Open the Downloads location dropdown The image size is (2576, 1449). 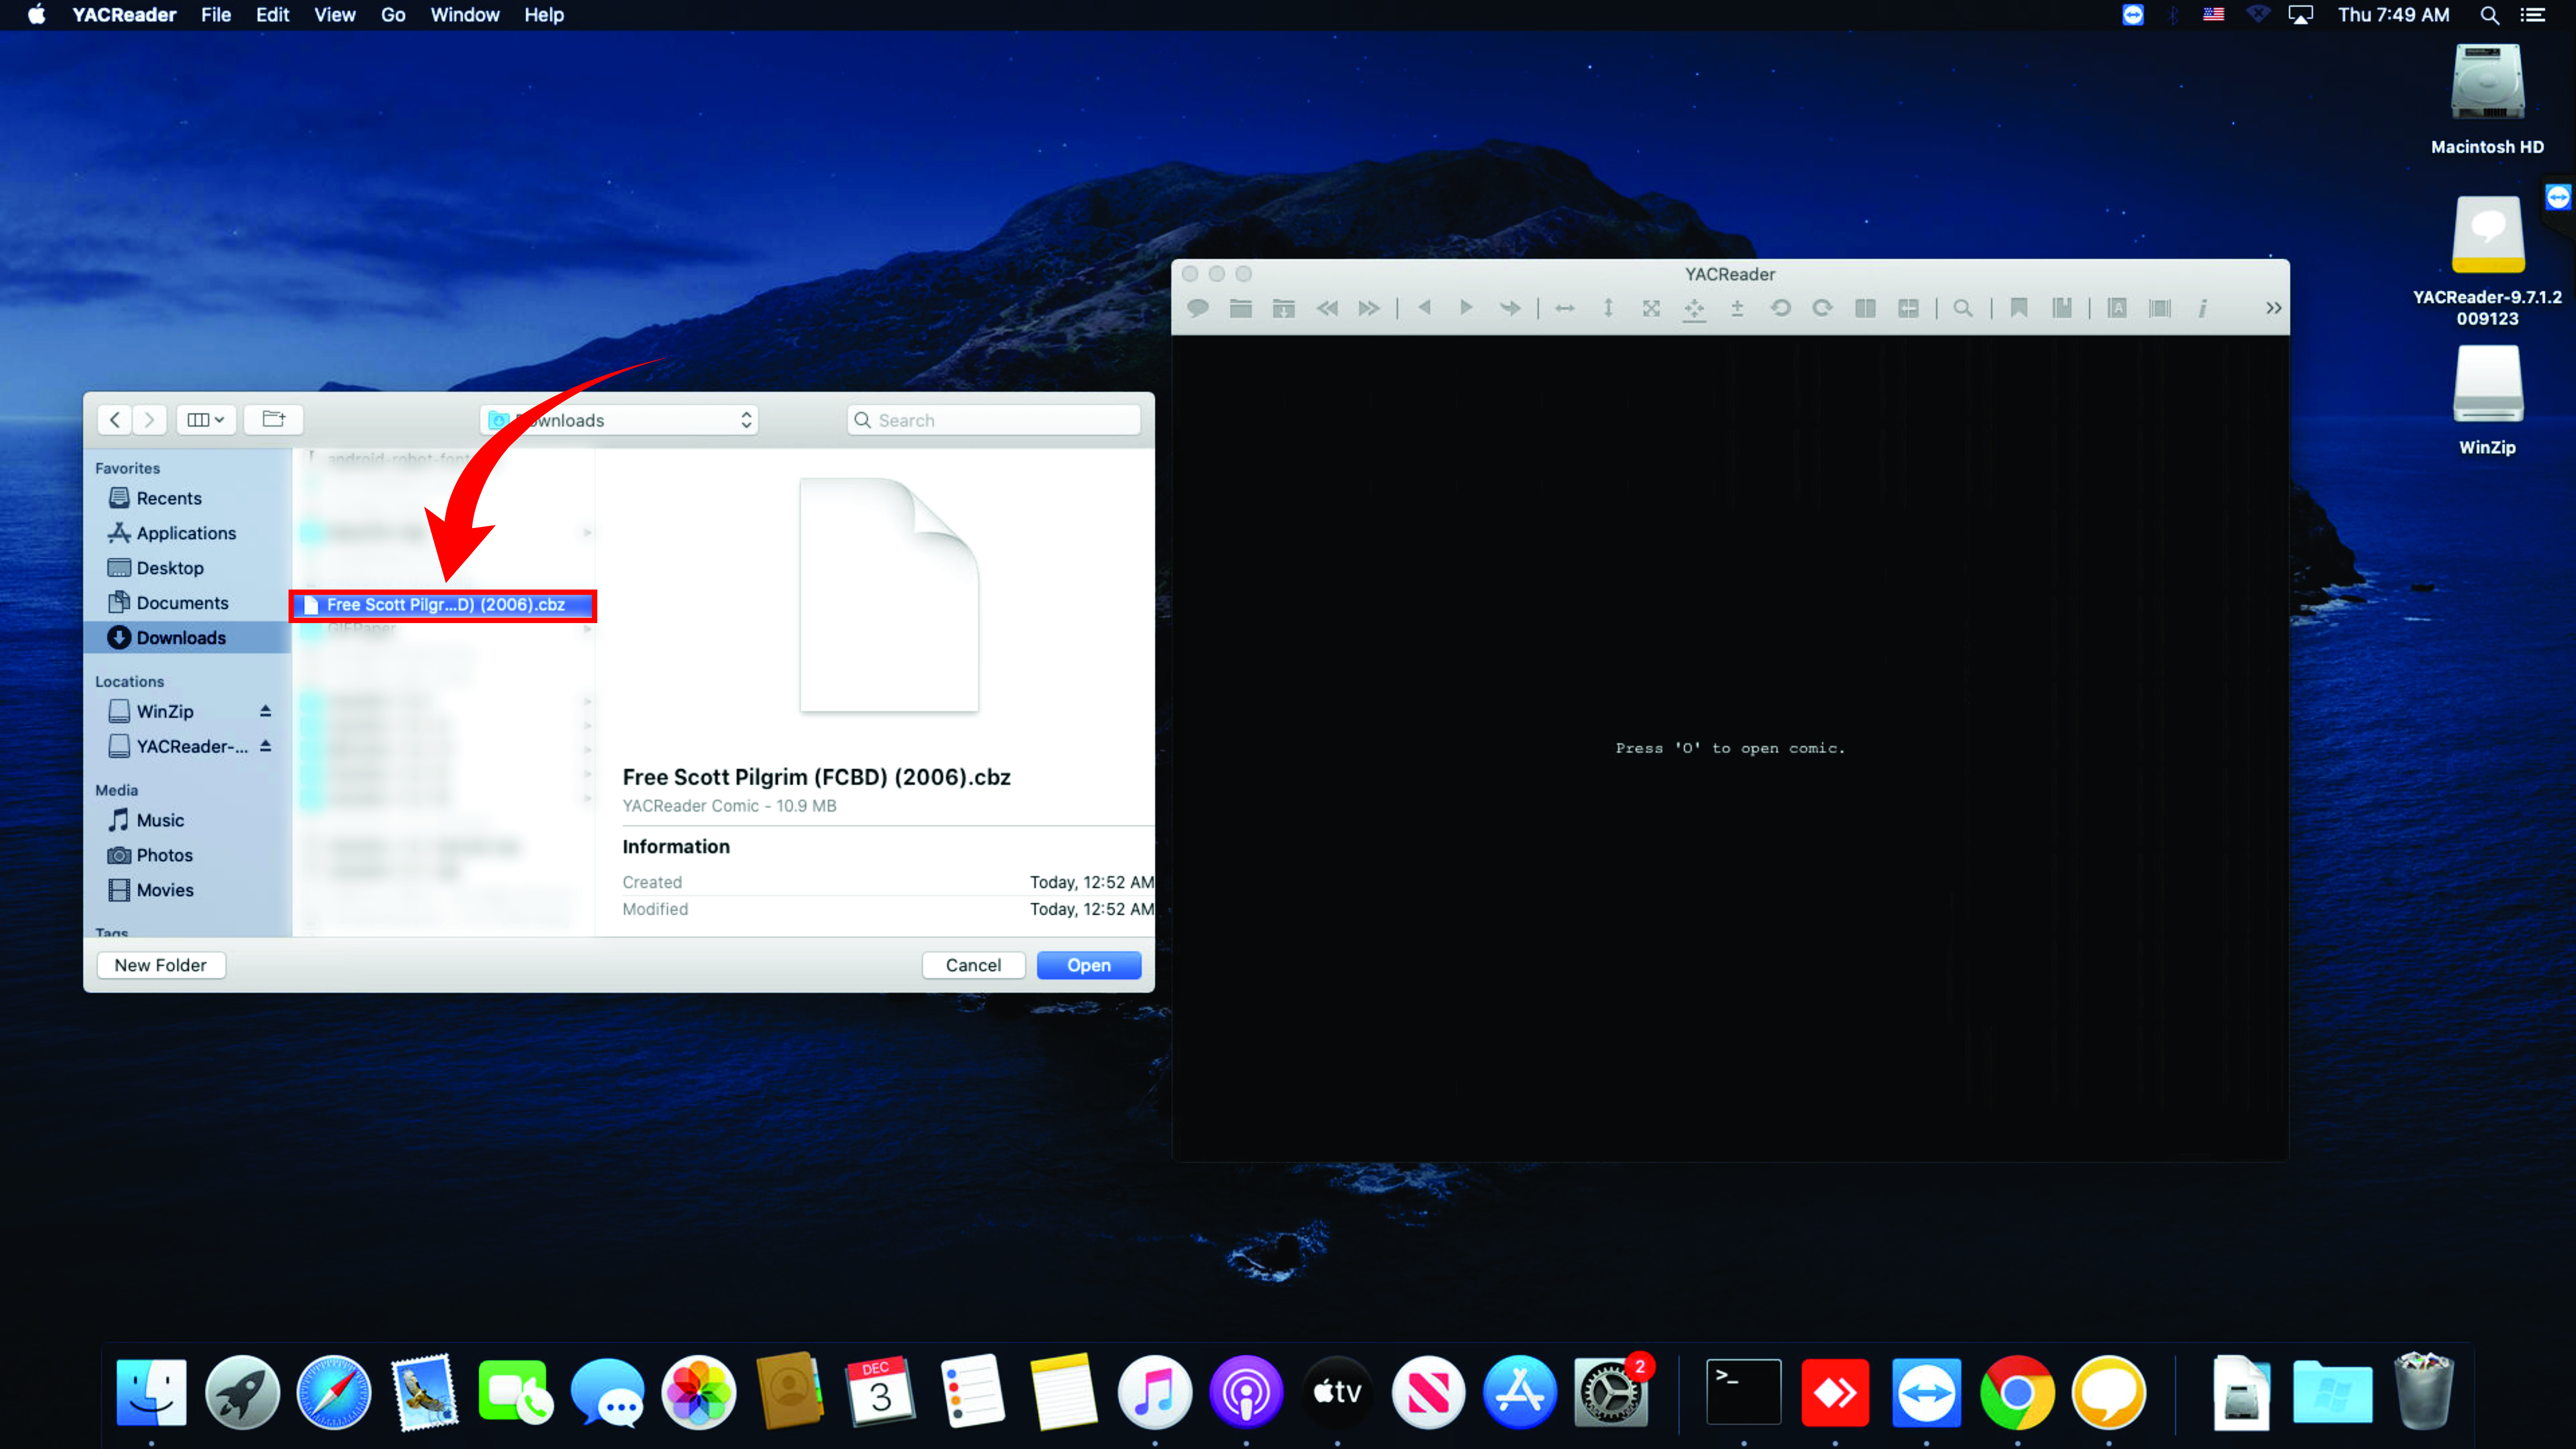coord(620,420)
